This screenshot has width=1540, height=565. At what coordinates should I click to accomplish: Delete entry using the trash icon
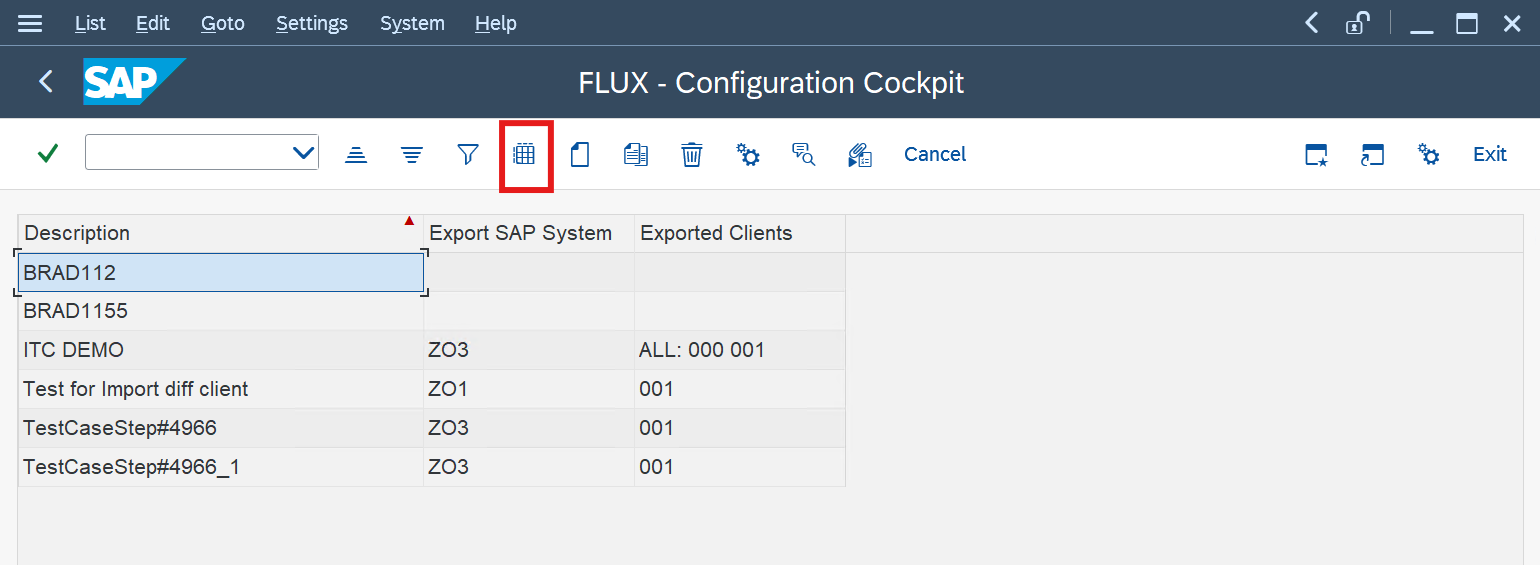pyautogui.click(x=692, y=154)
